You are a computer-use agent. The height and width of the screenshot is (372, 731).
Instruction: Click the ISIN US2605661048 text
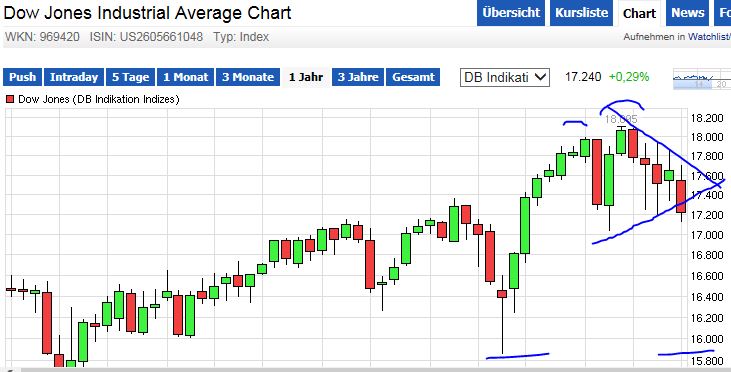[x=146, y=37]
